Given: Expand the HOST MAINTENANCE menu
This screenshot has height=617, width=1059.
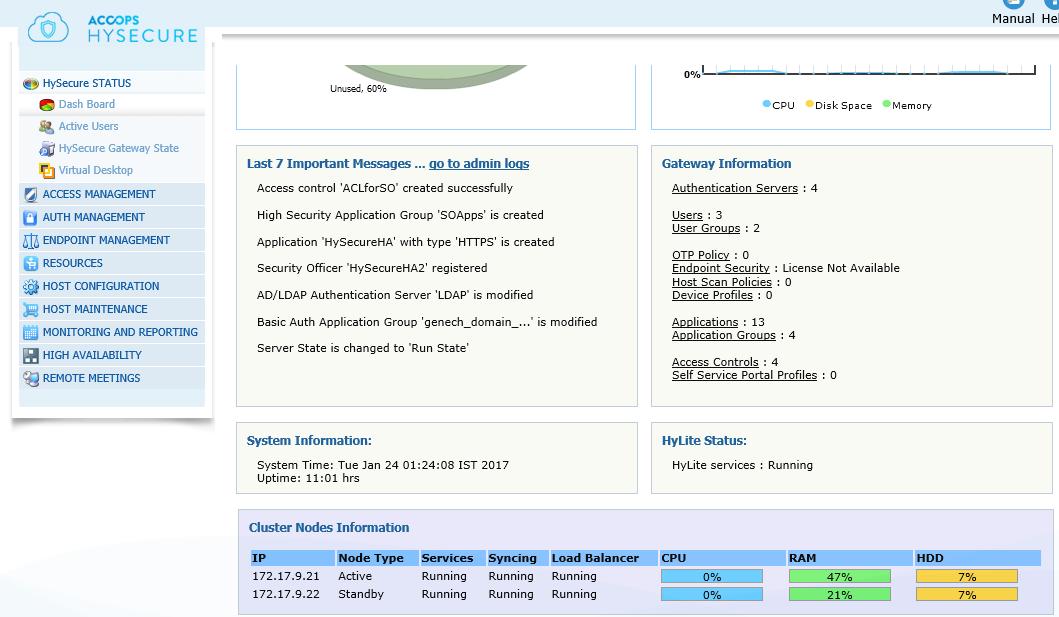Looking at the screenshot, I should tap(95, 309).
